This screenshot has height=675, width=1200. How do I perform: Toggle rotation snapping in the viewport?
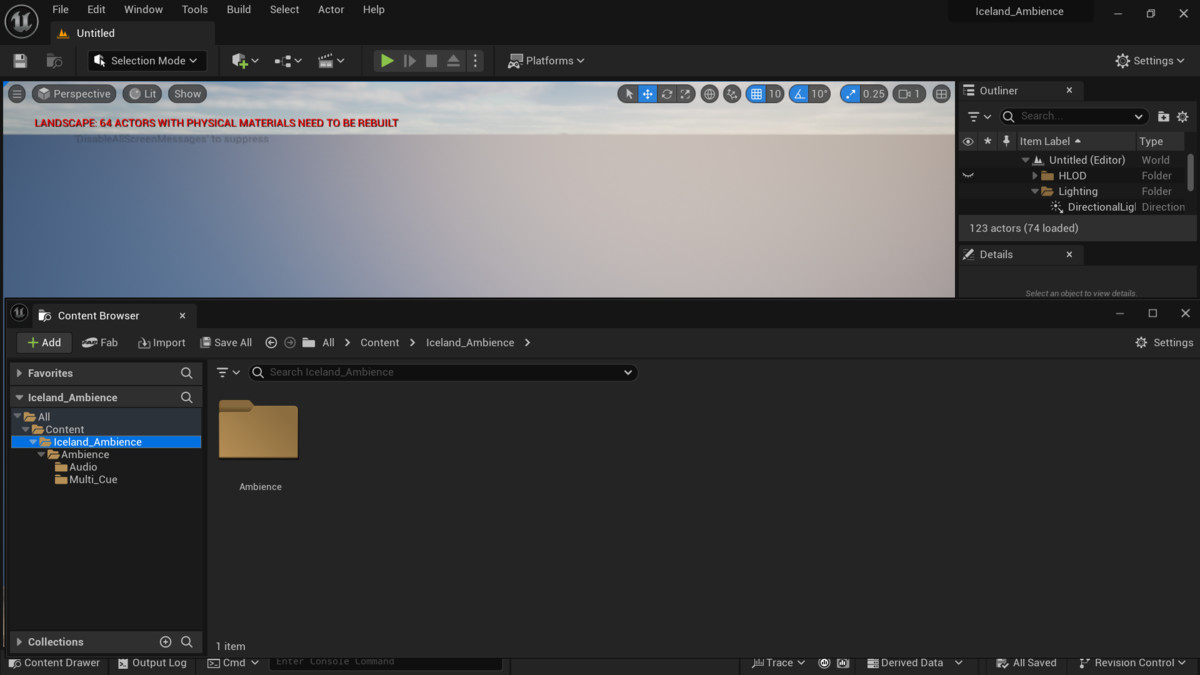[798, 94]
